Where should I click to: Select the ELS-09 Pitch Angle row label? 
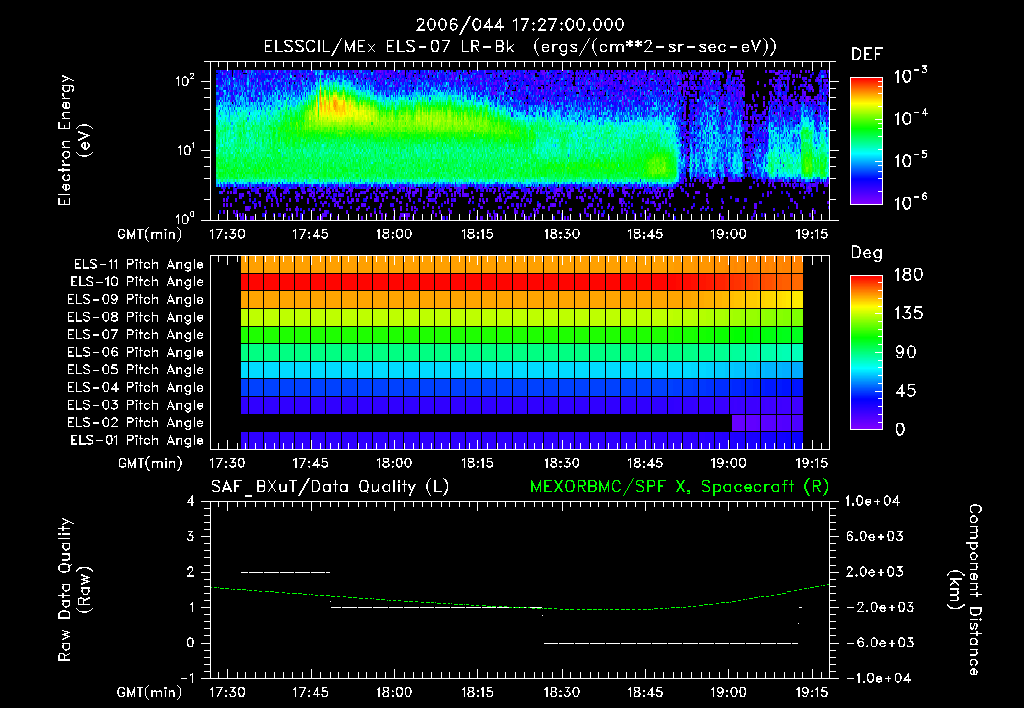135,299
